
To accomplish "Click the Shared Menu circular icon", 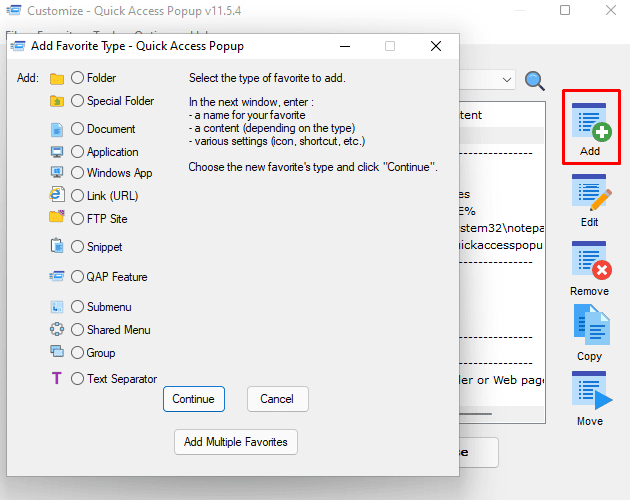I will 57,329.
